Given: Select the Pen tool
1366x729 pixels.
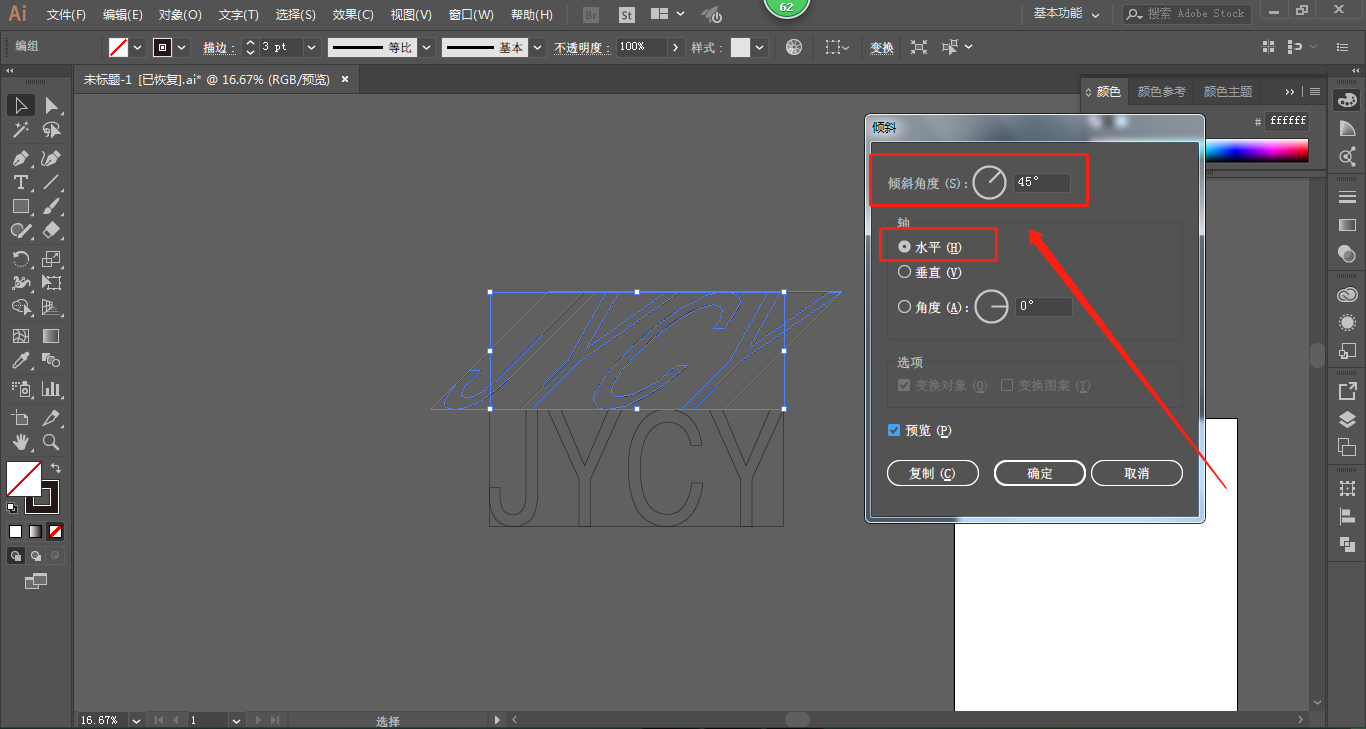Looking at the screenshot, I should point(21,158).
